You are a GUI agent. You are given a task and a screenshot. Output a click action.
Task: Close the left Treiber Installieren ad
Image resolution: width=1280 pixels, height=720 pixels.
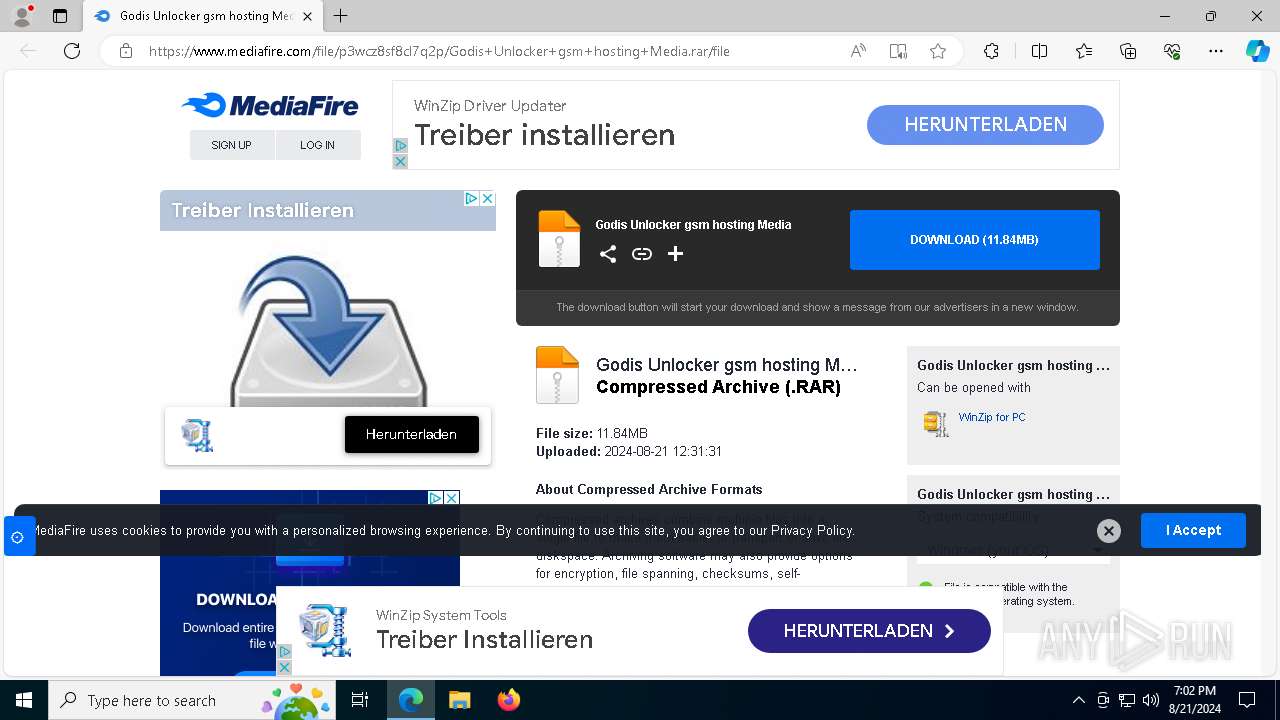487,198
